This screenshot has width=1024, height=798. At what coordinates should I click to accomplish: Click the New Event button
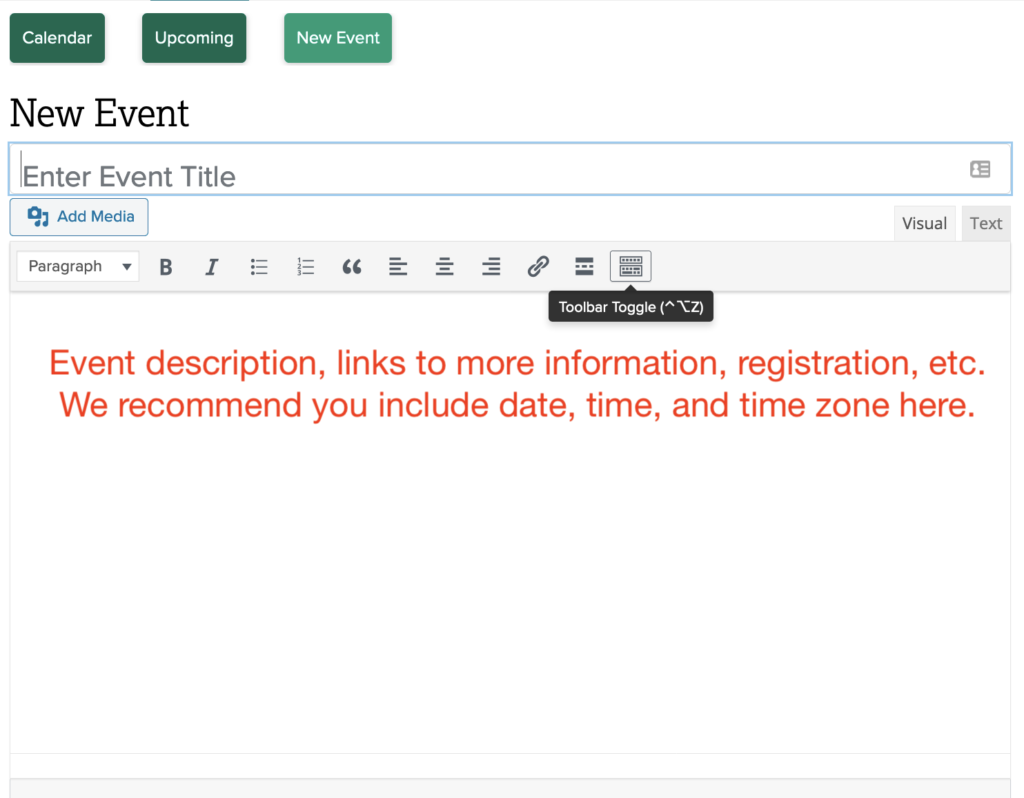pyautogui.click(x=338, y=38)
